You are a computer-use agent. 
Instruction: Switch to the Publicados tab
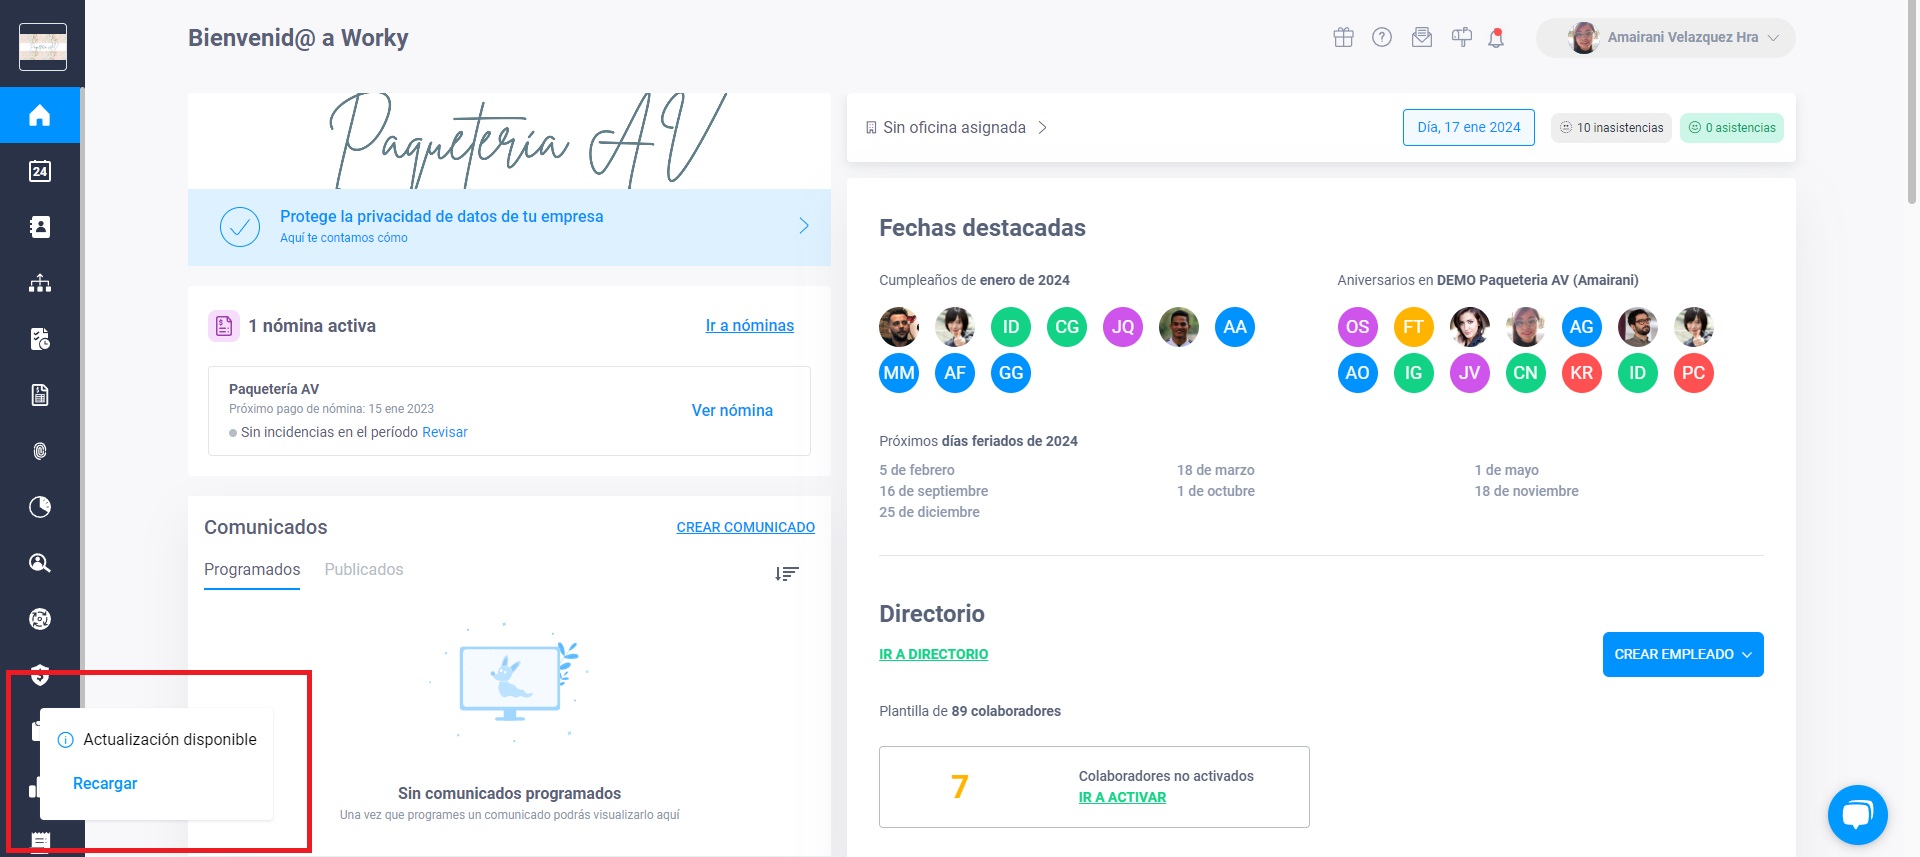point(364,570)
